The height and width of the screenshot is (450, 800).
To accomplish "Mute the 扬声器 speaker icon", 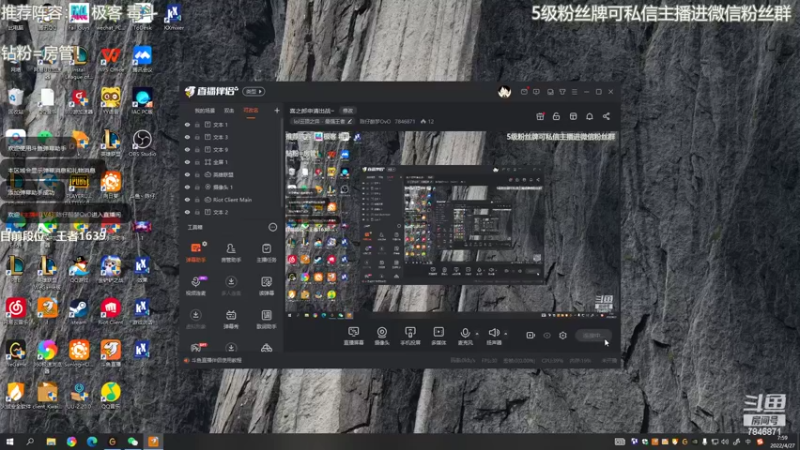I will [493, 333].
